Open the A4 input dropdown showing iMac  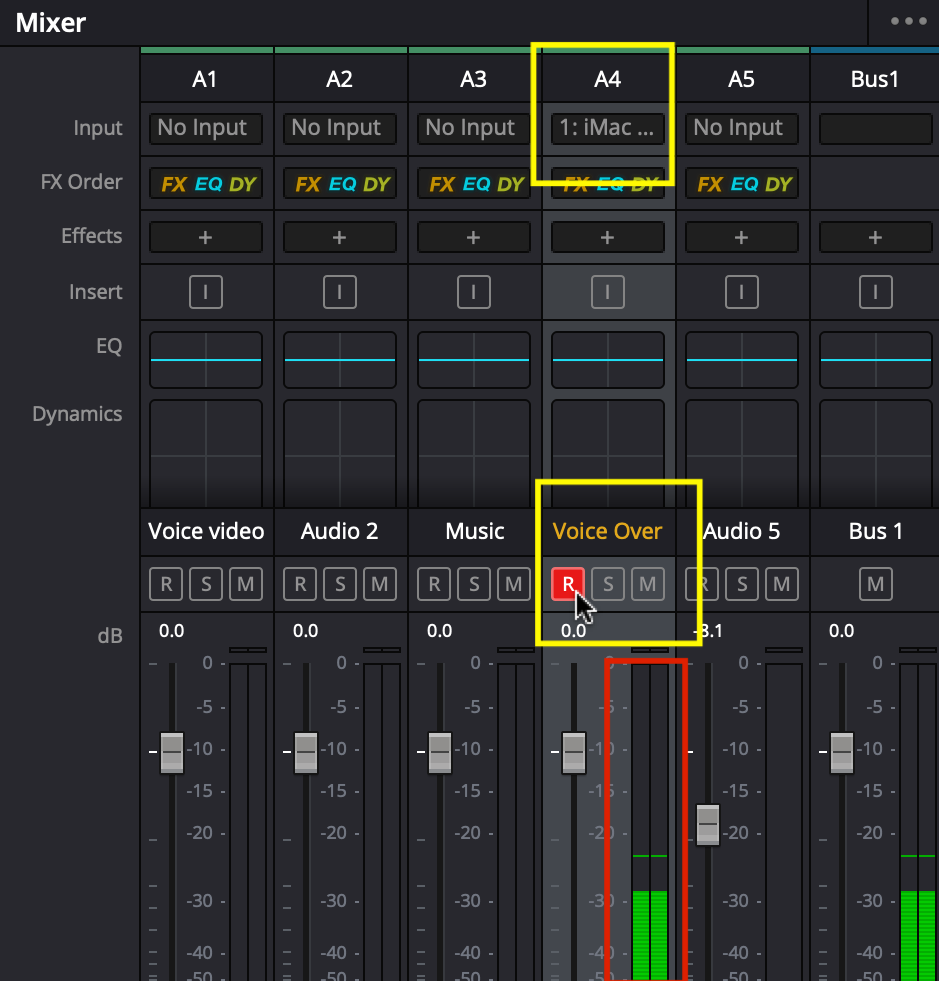point(608,128)
